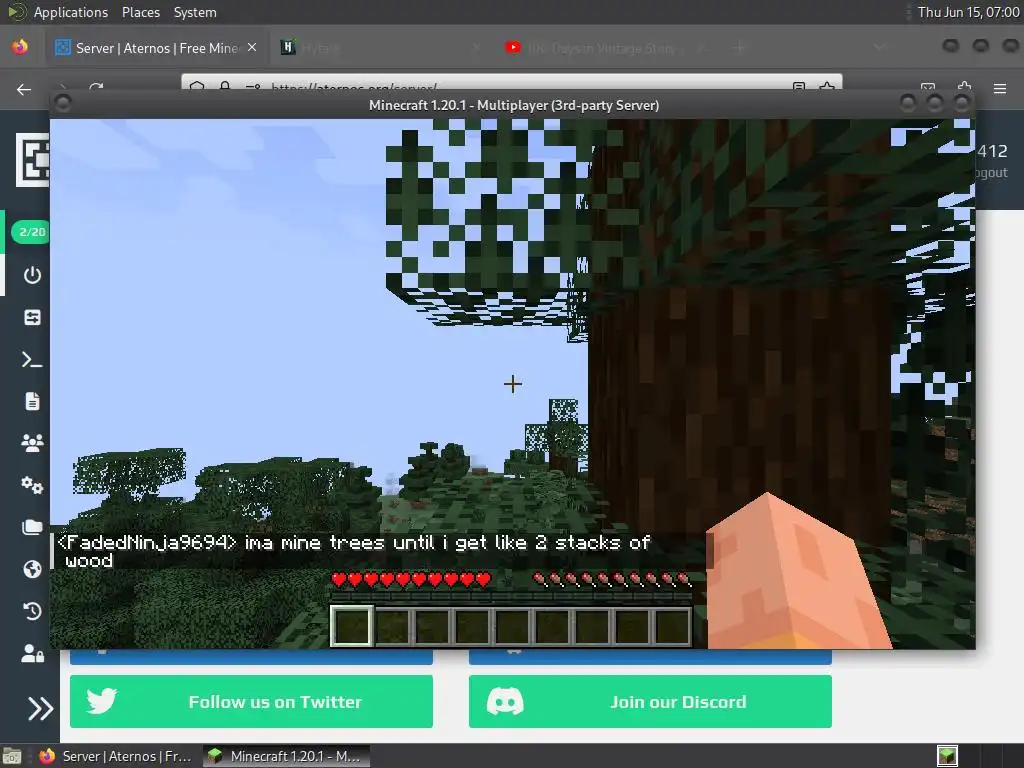Screen dimensions: 1024x768
Task: Open the Applications menu in top panel
Action: click(x=71, y=12)
